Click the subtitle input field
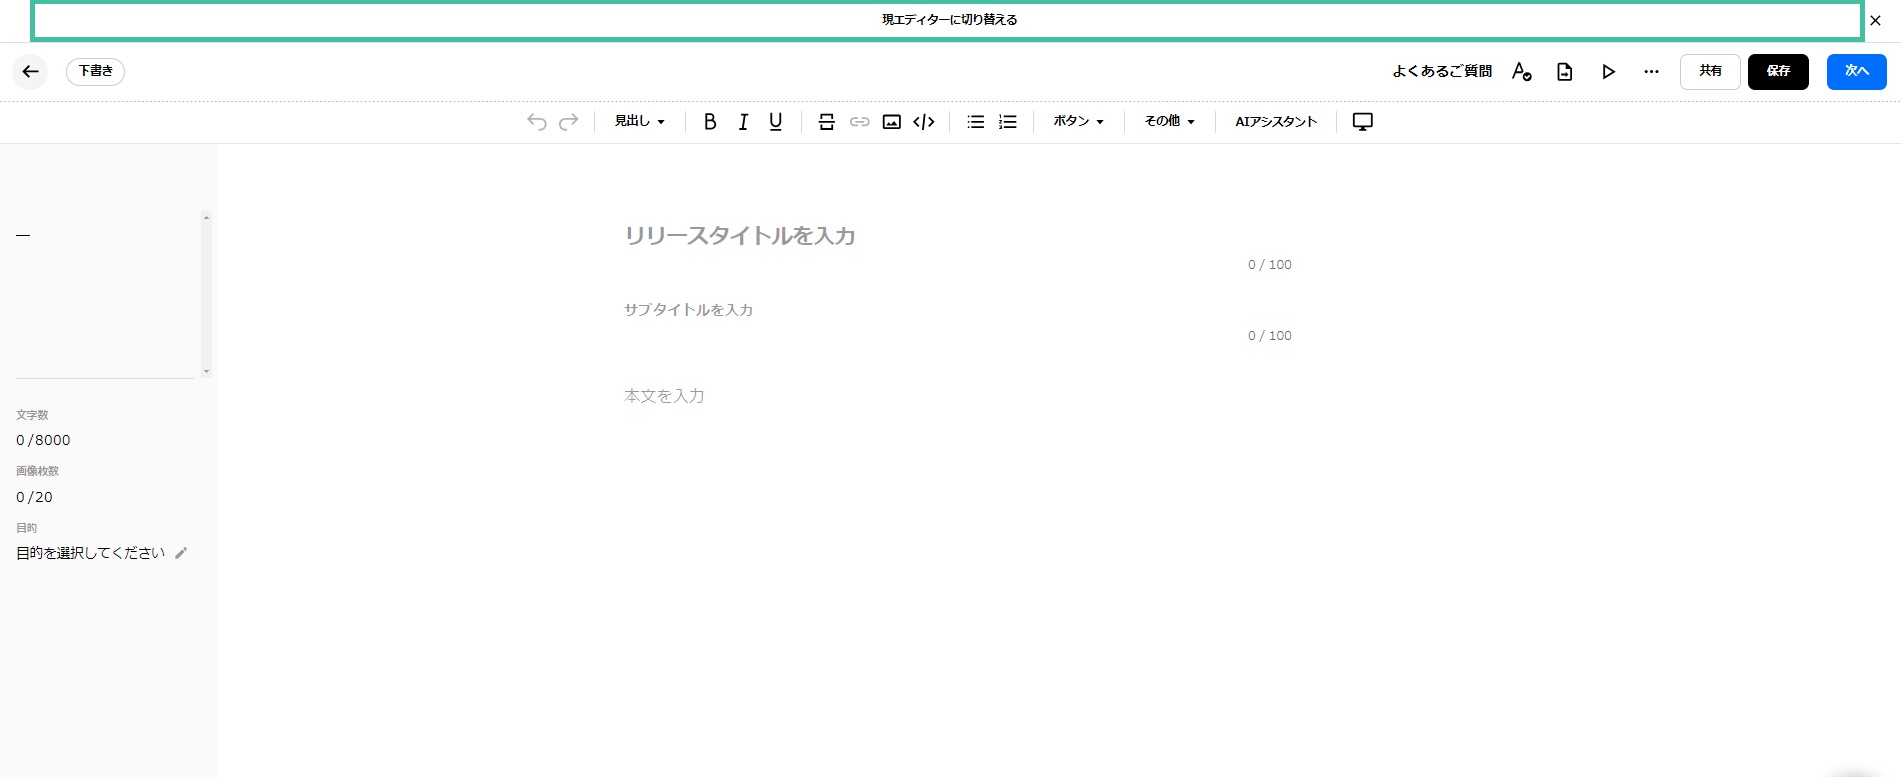1901x777 pixels. 958,310
